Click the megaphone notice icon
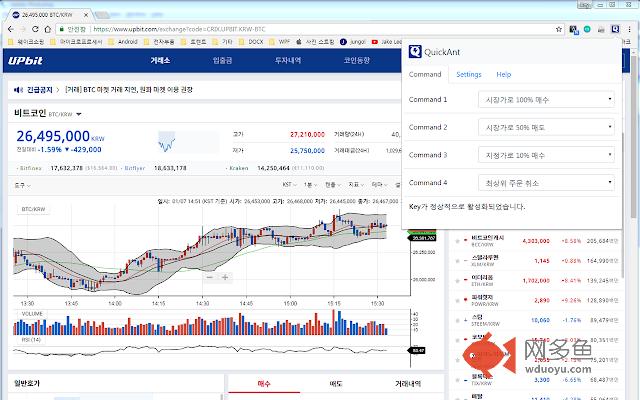 (18, 90)
